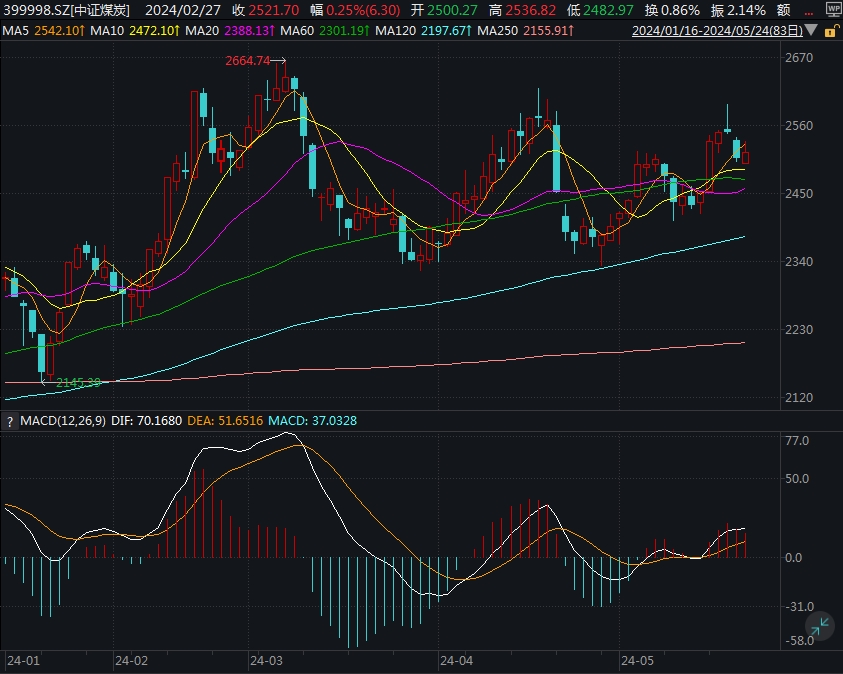
Task: Click the DEA: 51.6516 value
Action: tap(225, 421)
